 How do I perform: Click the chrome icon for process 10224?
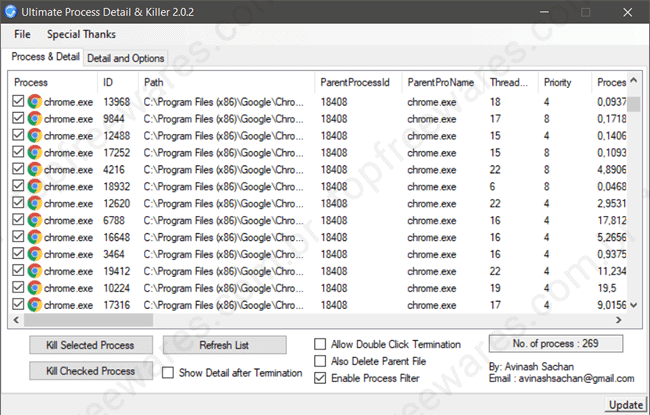point(35,288)
